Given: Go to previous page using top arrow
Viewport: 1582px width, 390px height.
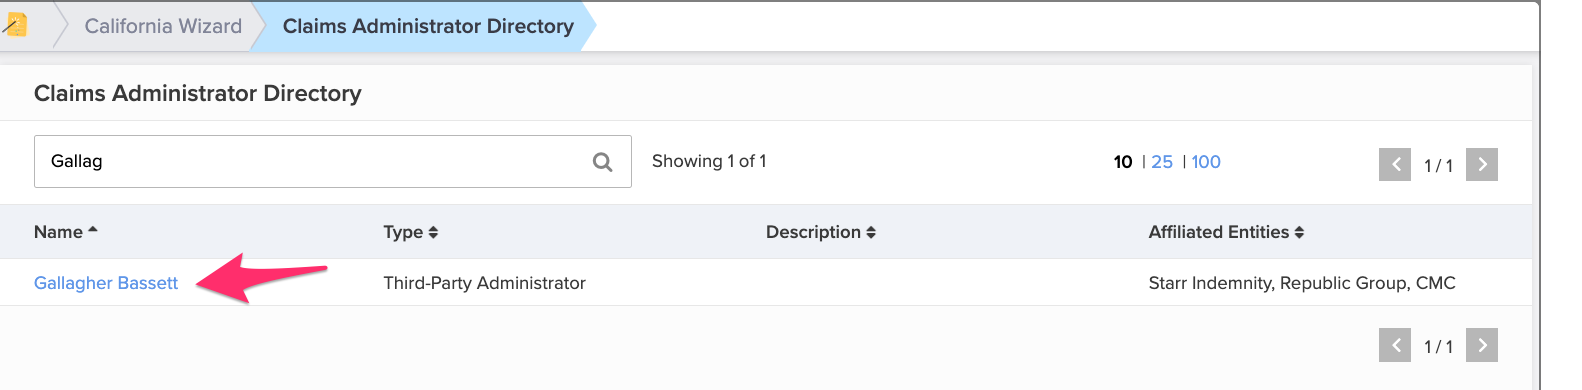Looking at the screenshot, I should coord(1395,165).
